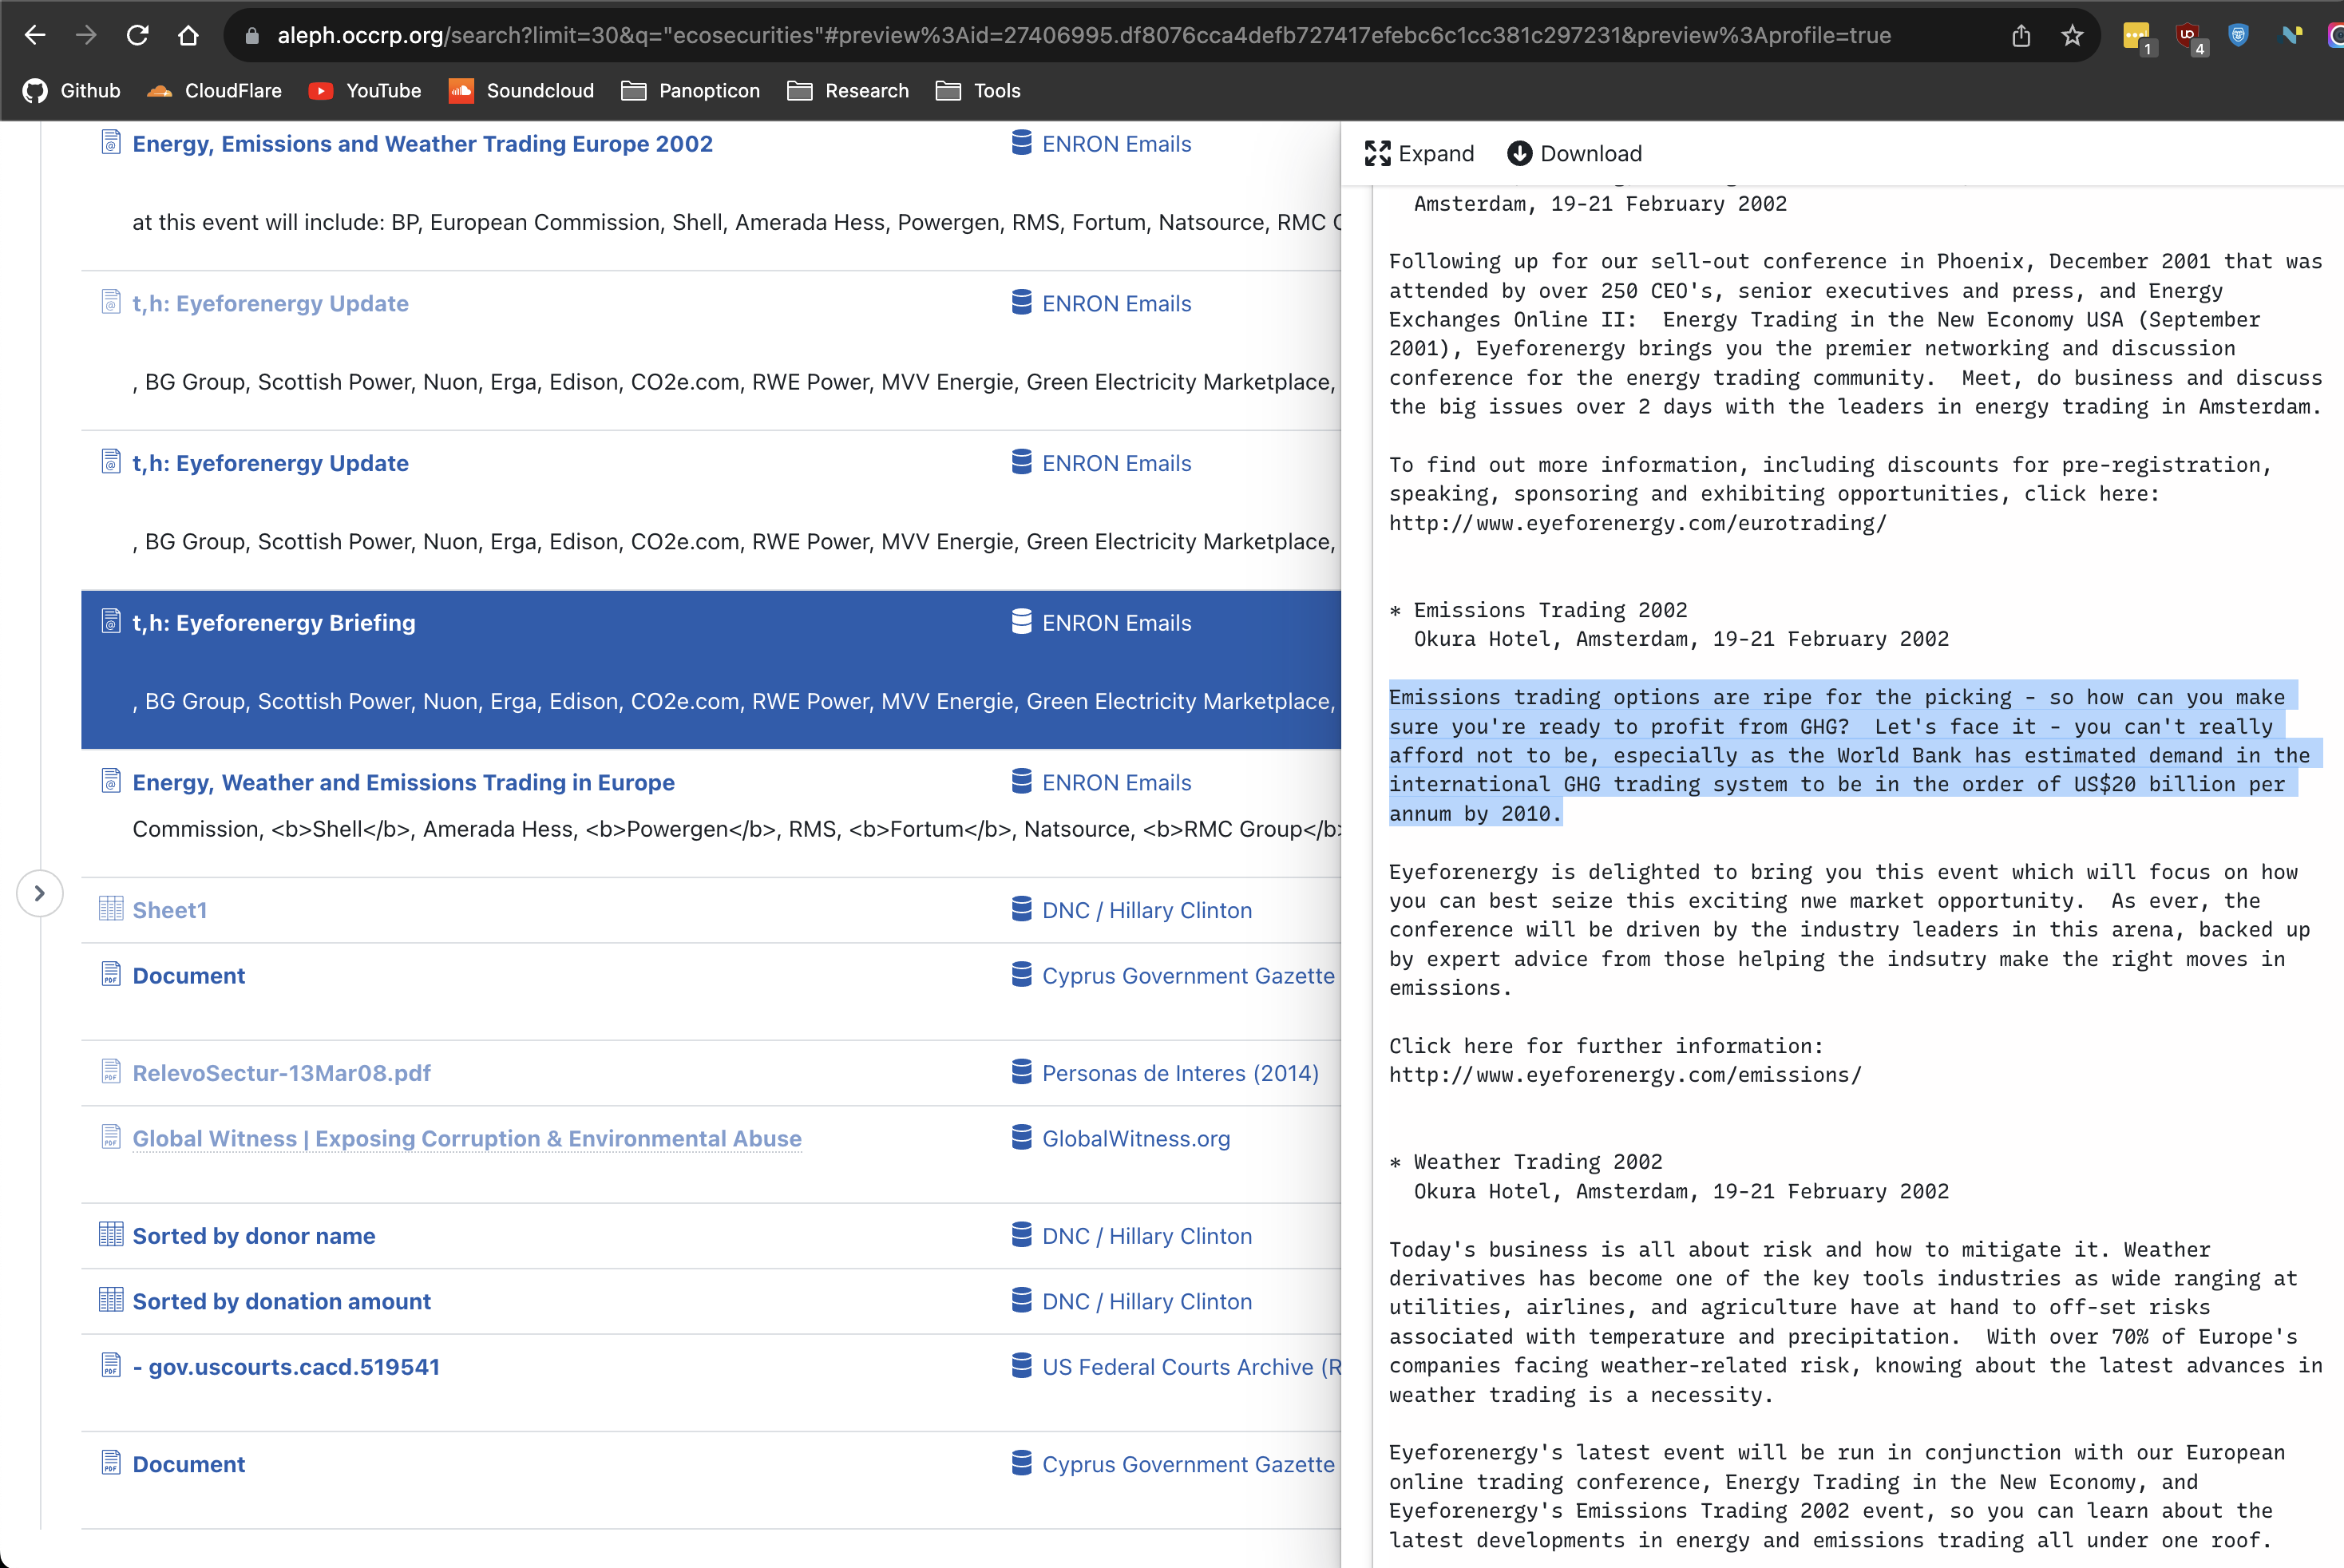Viewport: 2344px width, 1568px height.
Task: Expand the left sidebar with chevron
Action: coord(40,893)
